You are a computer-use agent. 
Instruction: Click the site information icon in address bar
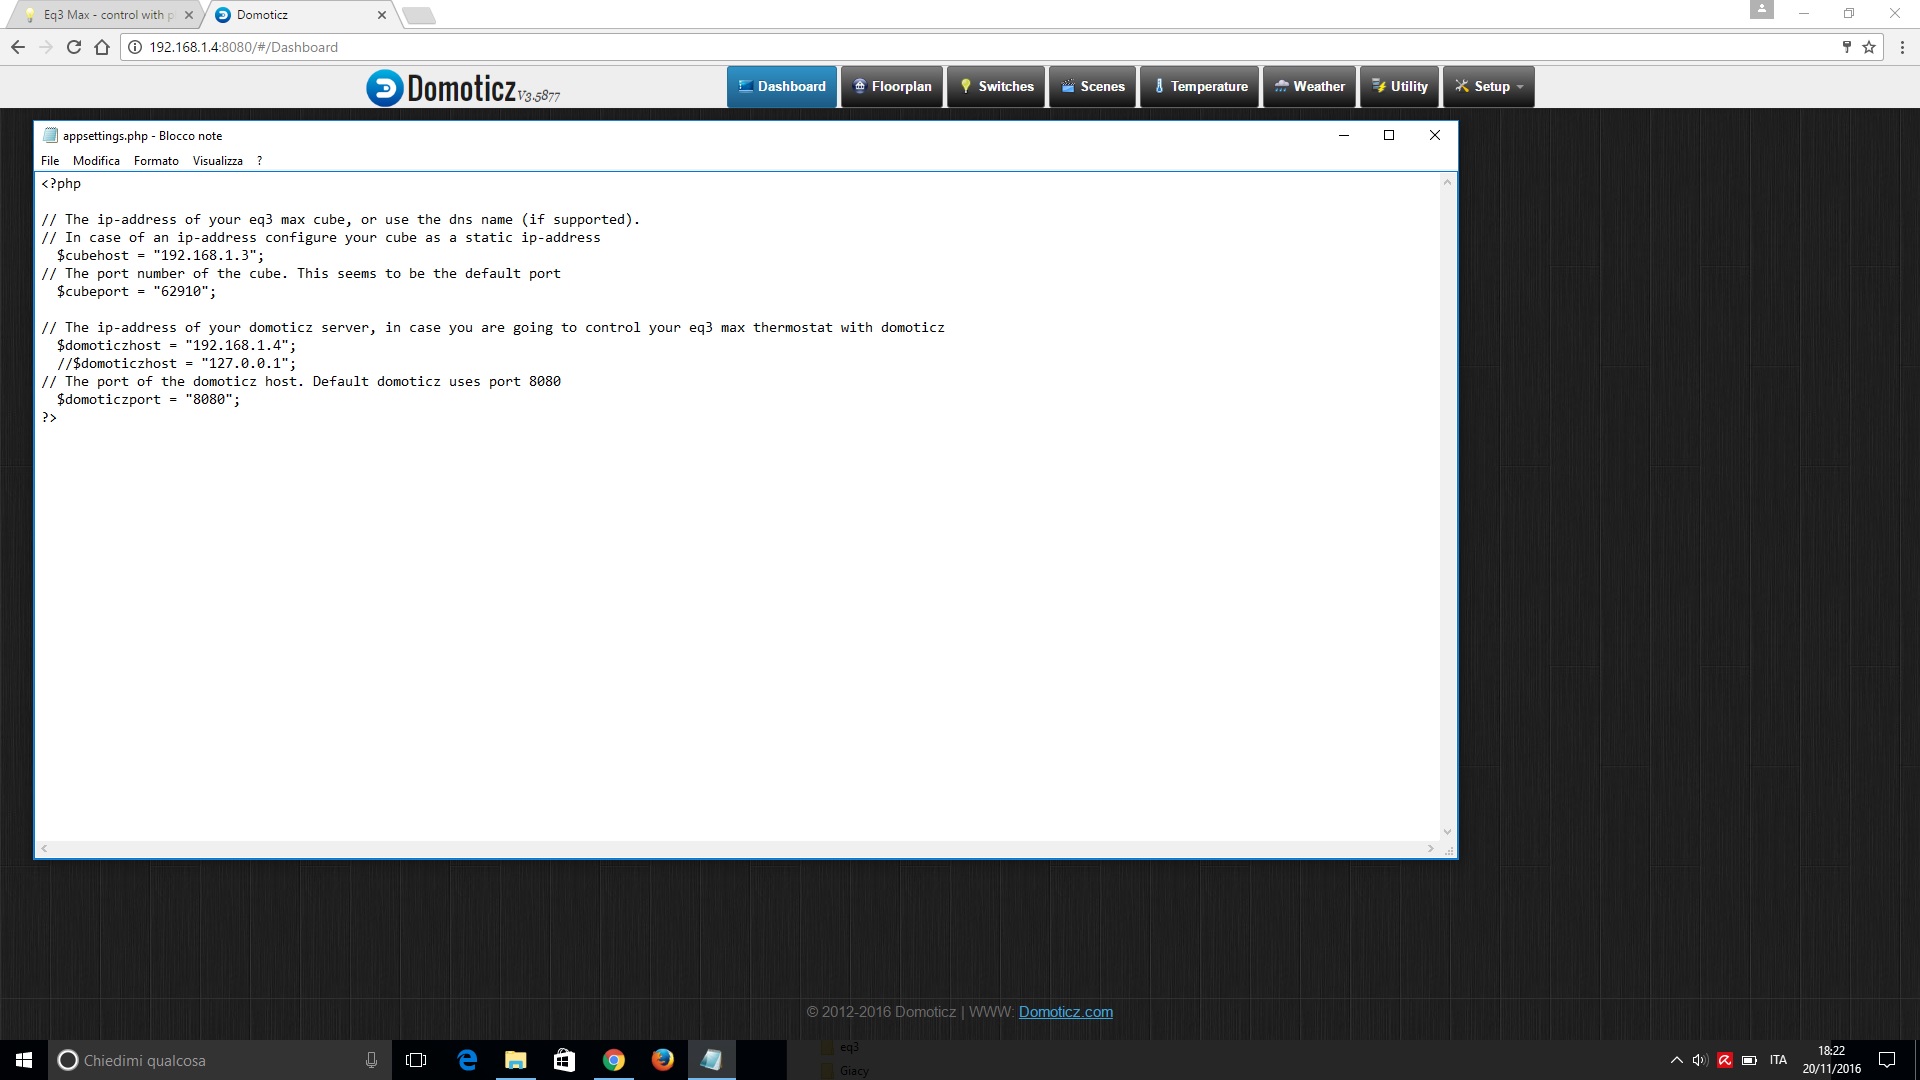pyautogui.click(x=135, y=47)
